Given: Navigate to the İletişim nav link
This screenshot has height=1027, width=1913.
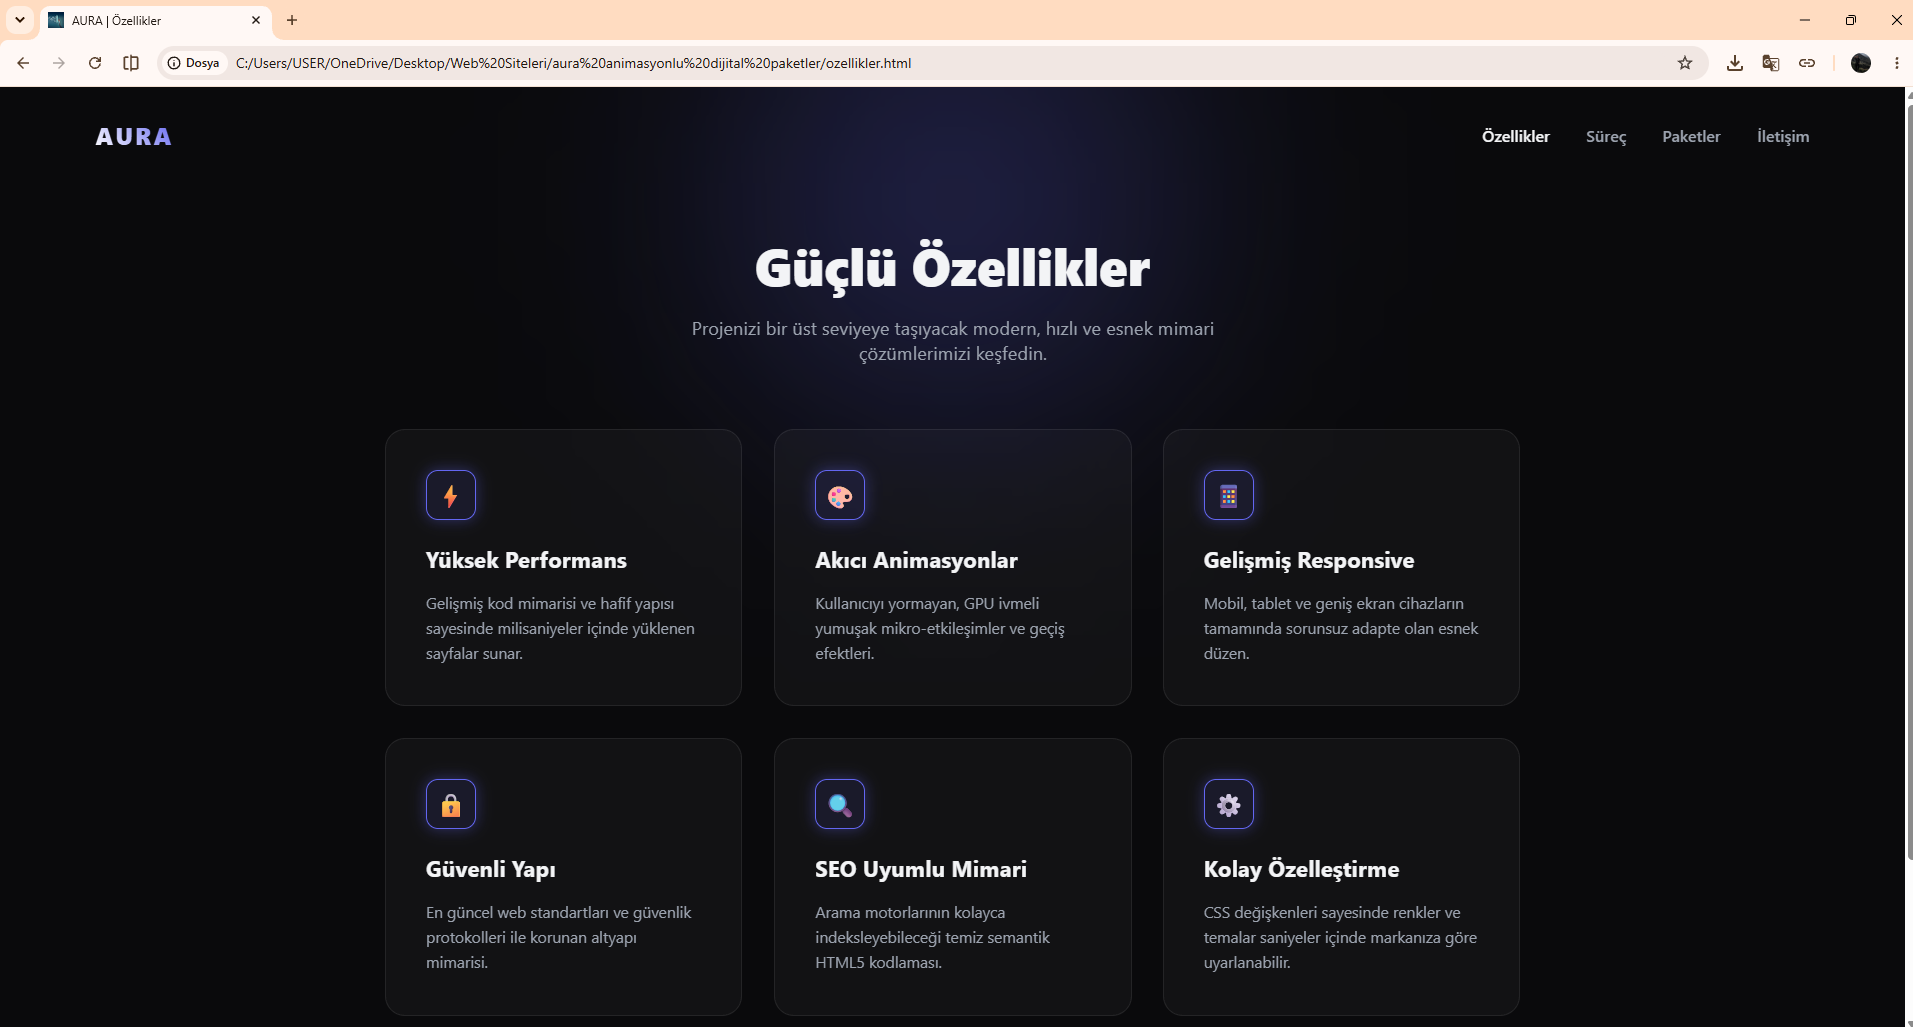Looking at the screenshot, I should click(1783, 137).
